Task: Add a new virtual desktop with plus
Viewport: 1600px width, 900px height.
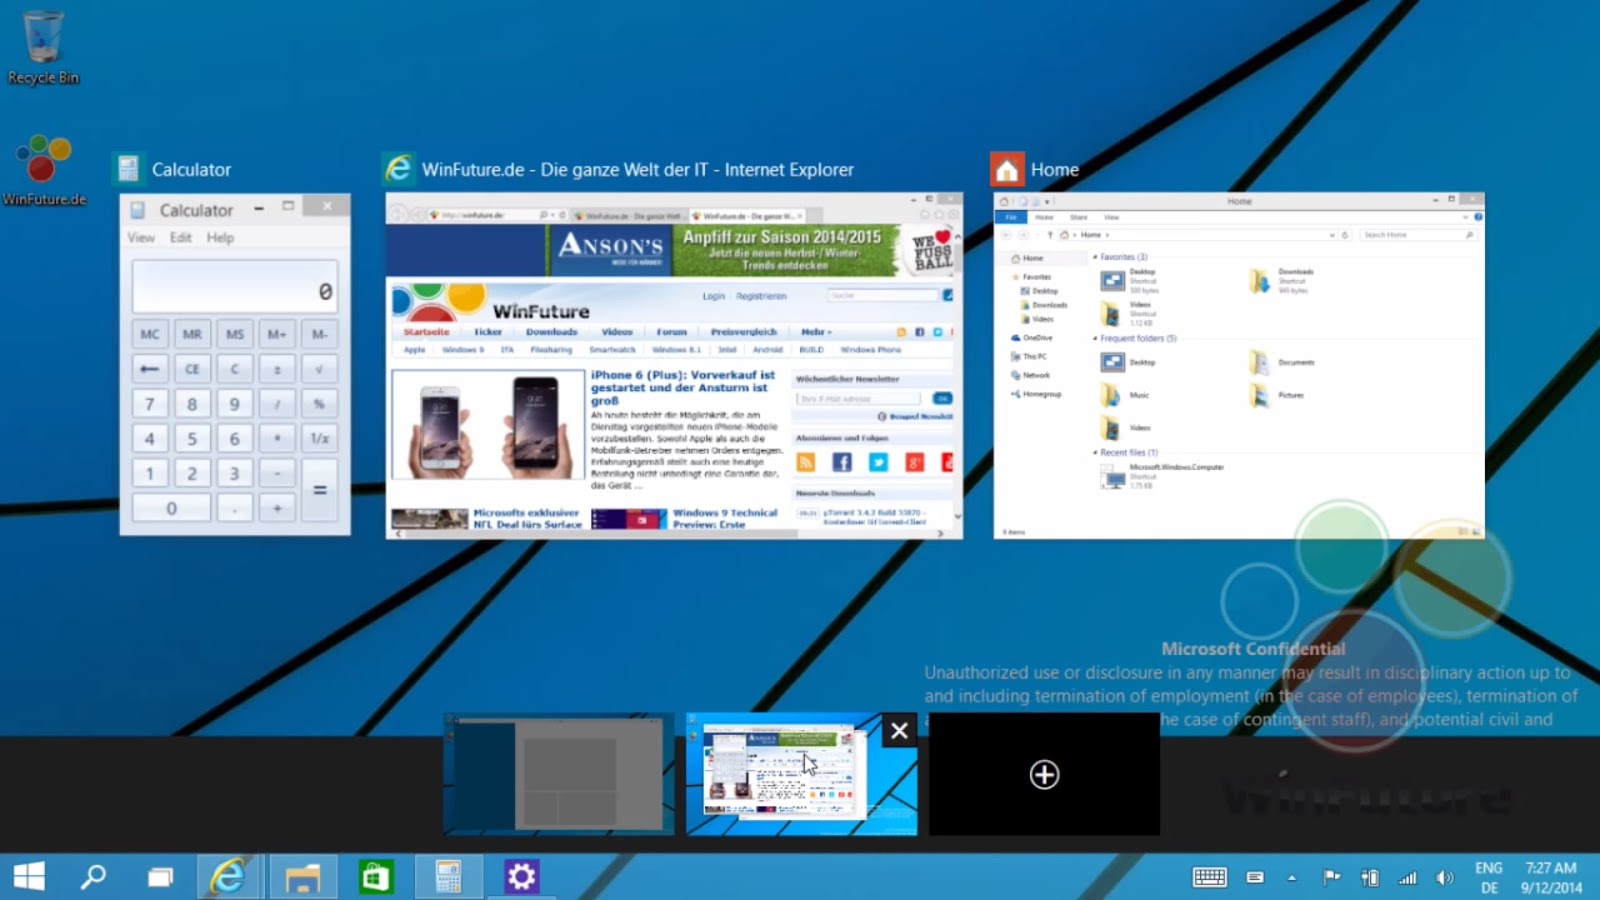Action: pyautogui.click(x=1044, y=774)
